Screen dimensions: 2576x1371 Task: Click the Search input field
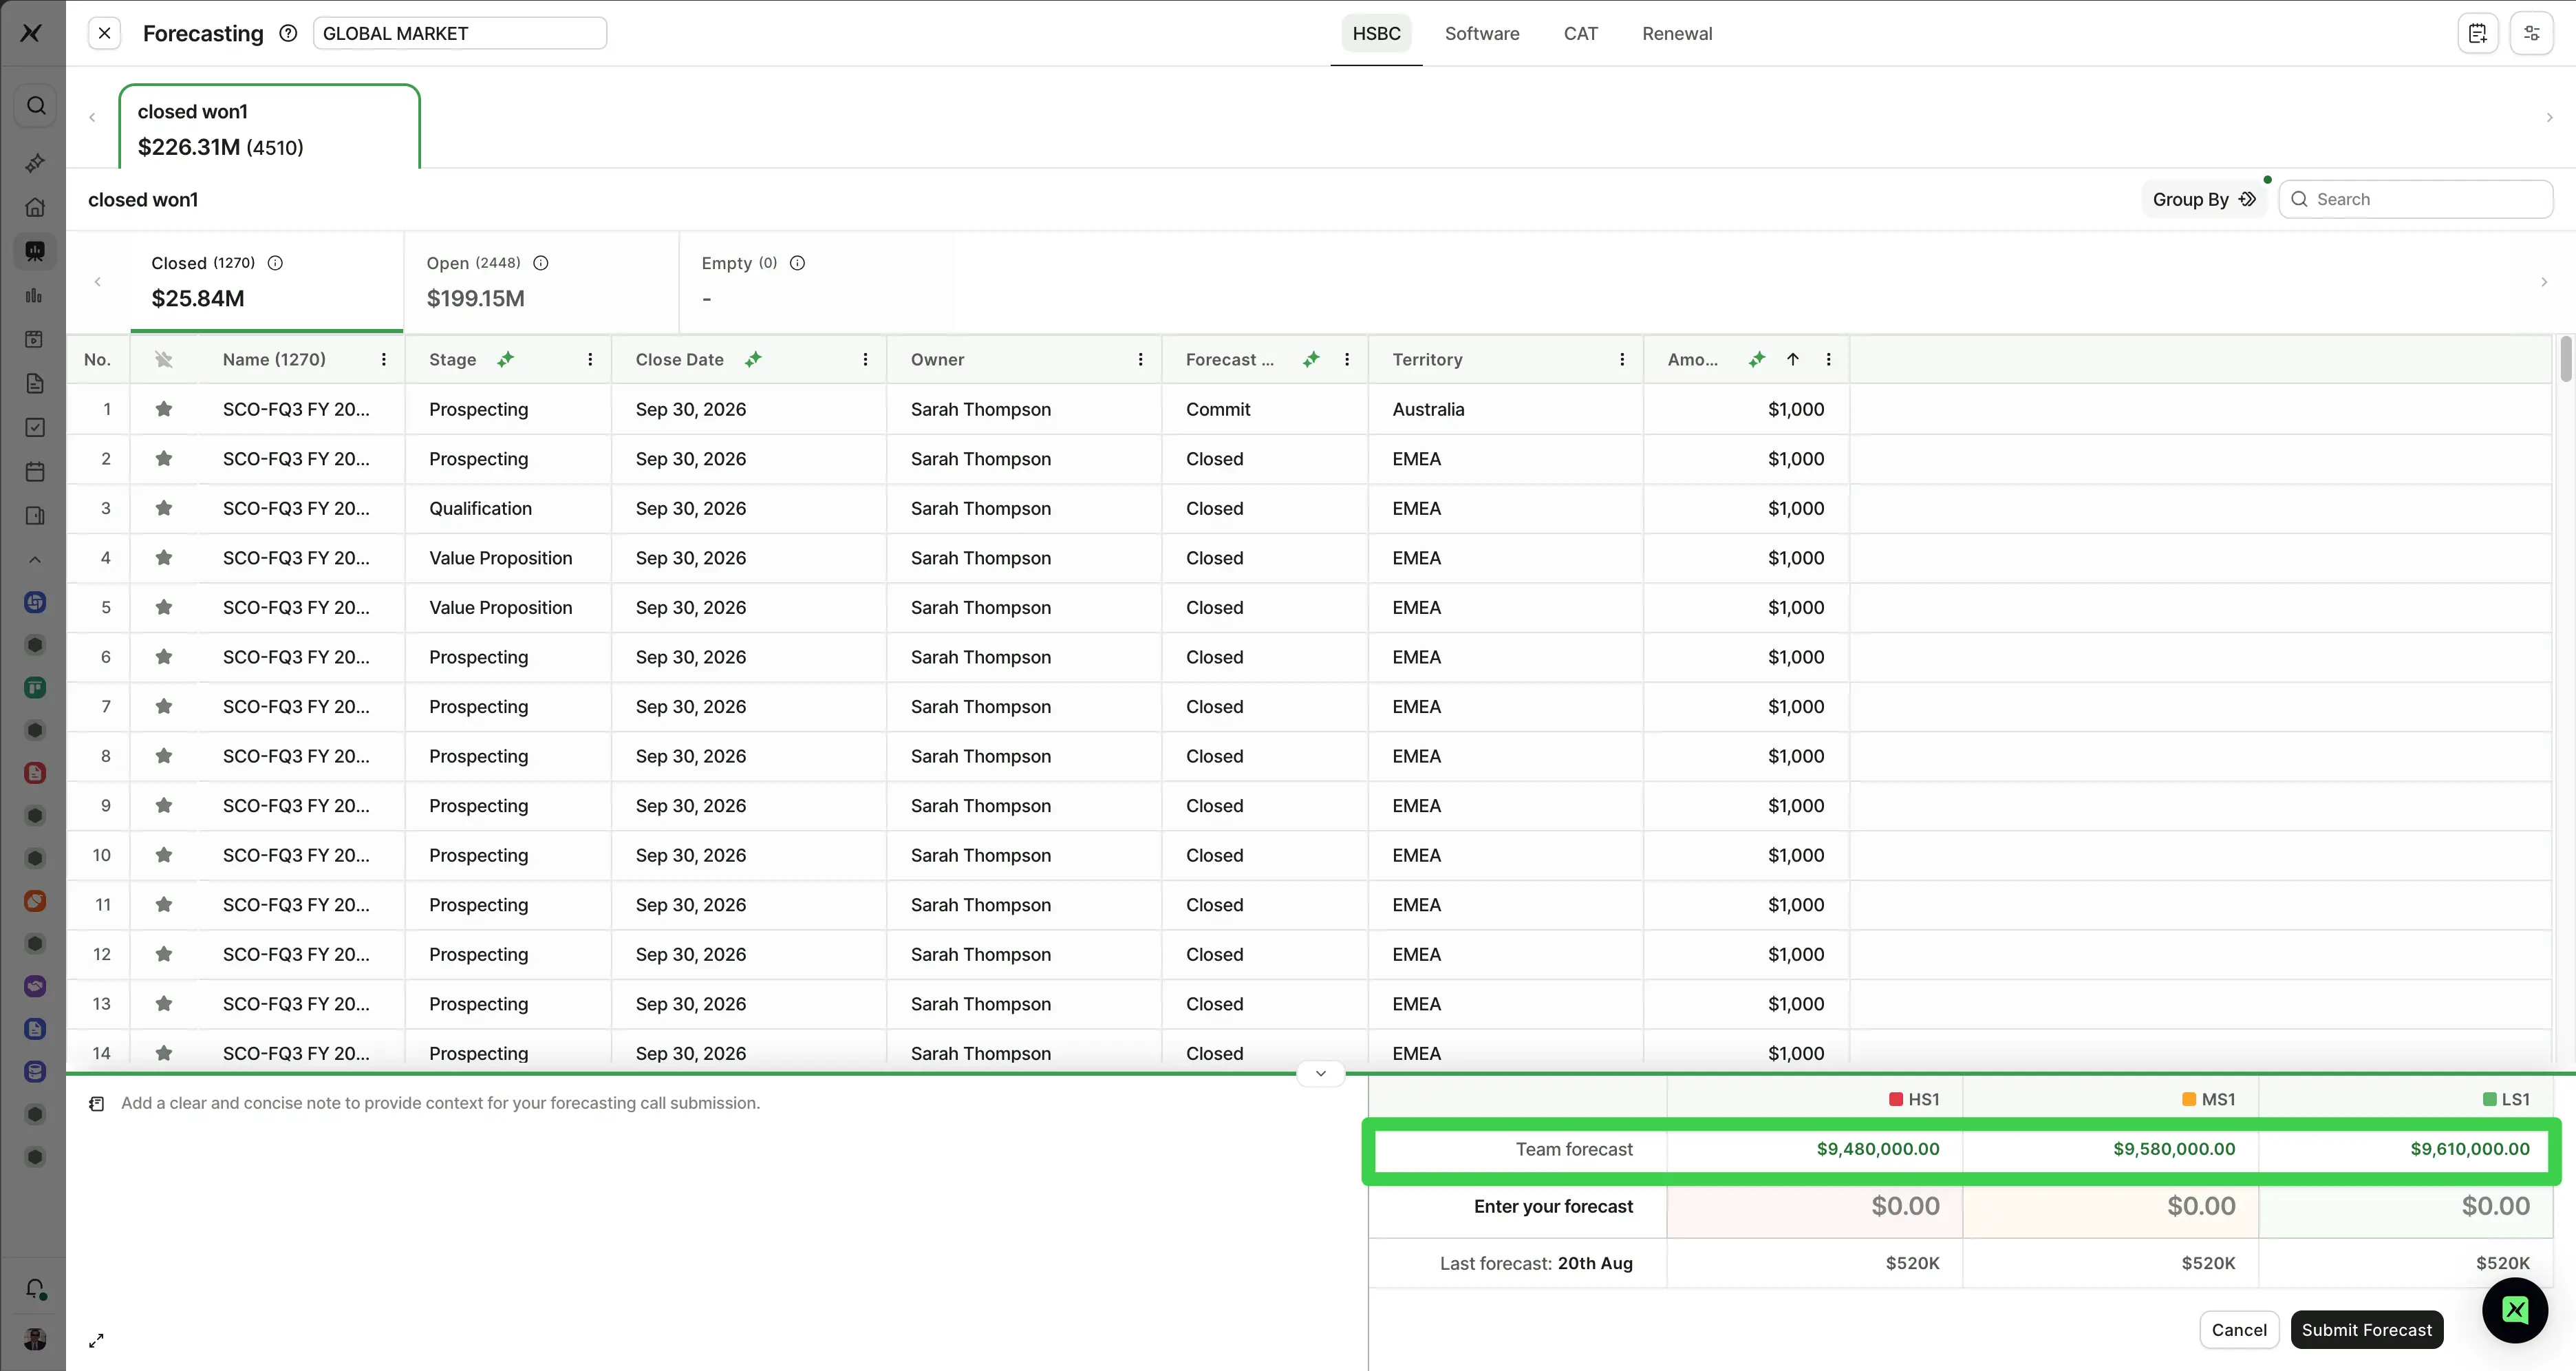[2415, 199]
